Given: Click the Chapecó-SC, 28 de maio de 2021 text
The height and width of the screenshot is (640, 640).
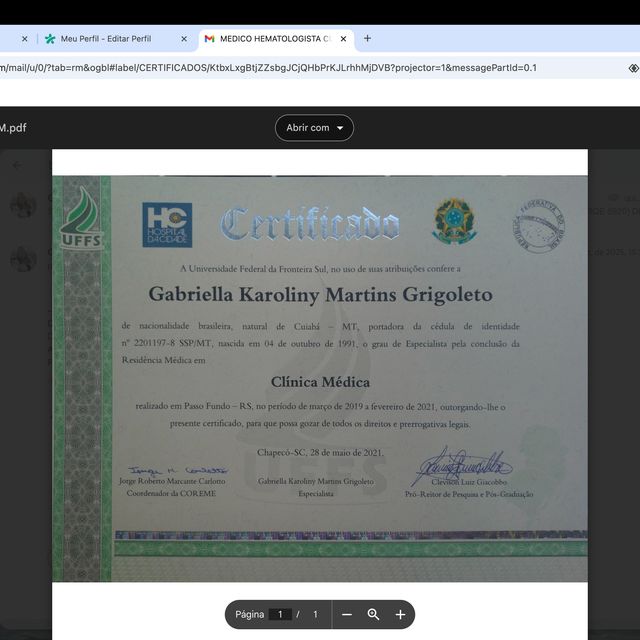Looking at the screenshot, I should (320, 453).
